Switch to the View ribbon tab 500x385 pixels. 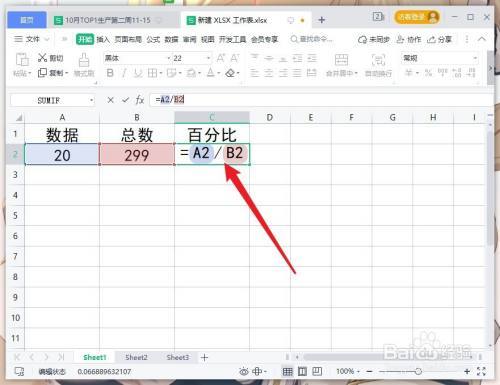point(207,39)
